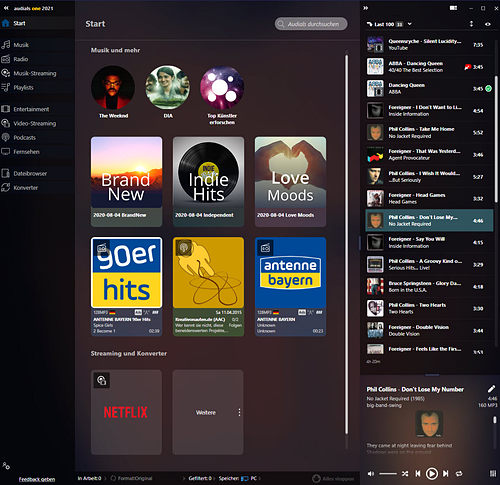Open the Weitere tile
The width and height of the screenshot is (500, 485).
click(208, 412)
